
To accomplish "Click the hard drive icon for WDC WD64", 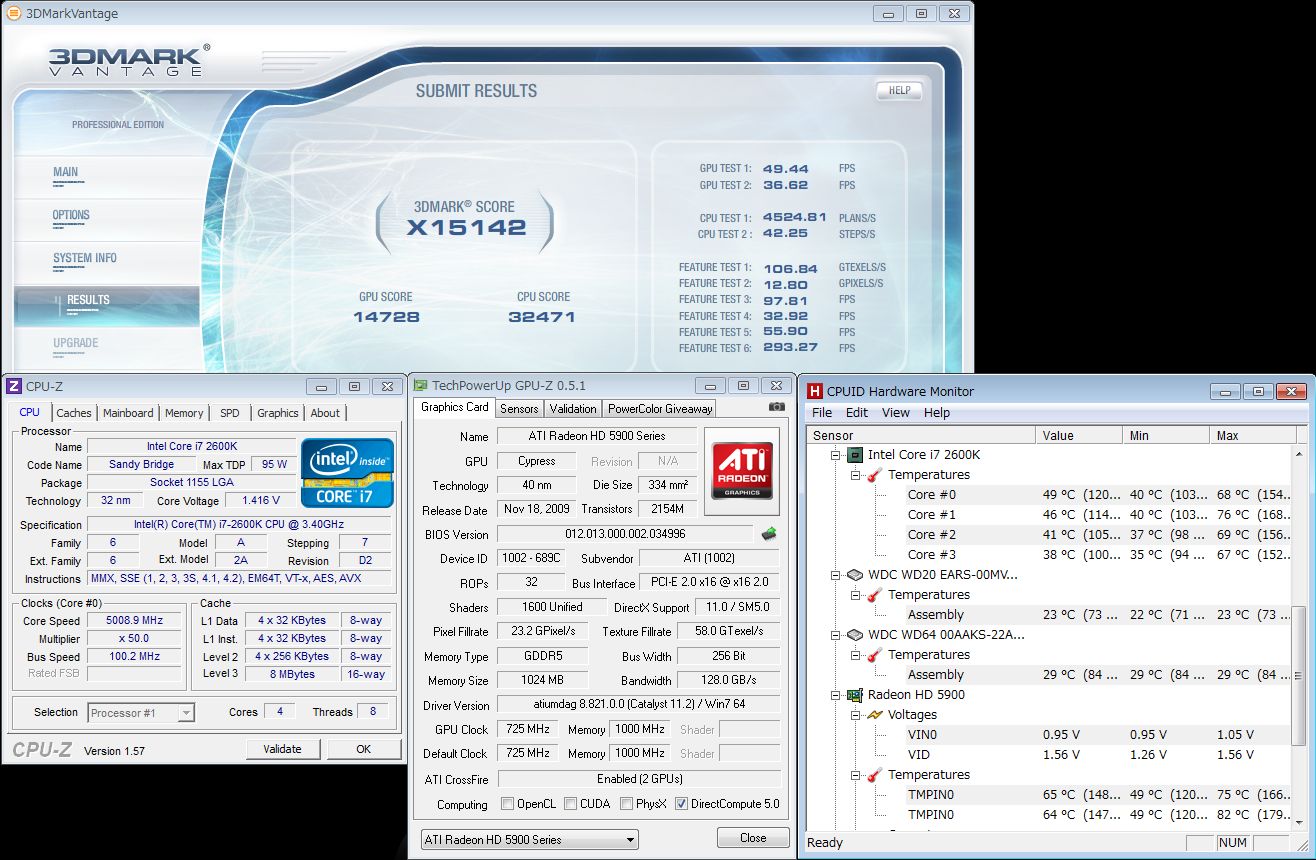I will [x=855, y=635].
